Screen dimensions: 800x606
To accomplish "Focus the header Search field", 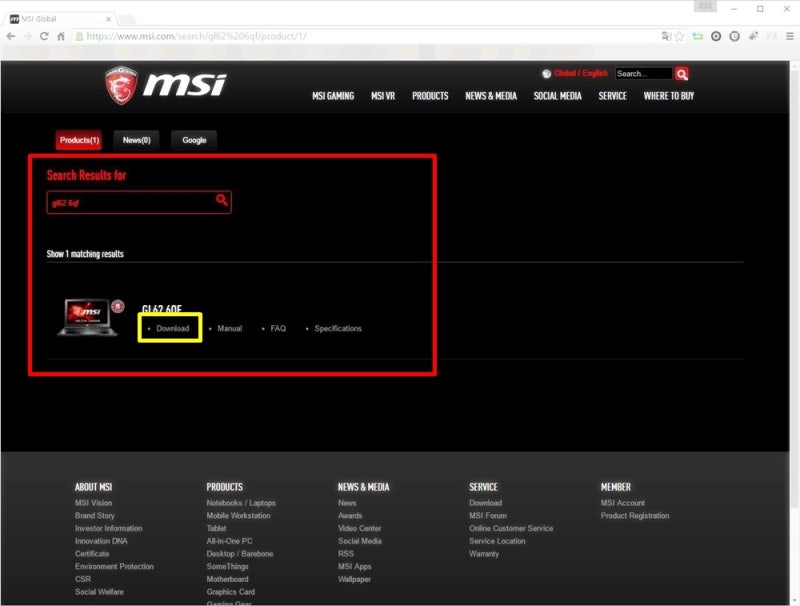I will [x=644, y=73].
